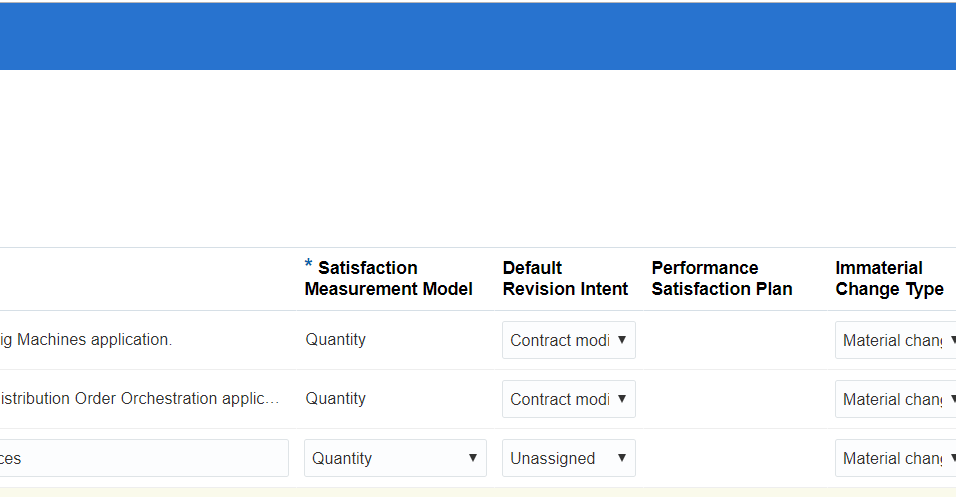The height and width of the screenshot is (502, 956).
Task: Click the Satisfaction Measurement Model column header
Action: click(388, 278)
